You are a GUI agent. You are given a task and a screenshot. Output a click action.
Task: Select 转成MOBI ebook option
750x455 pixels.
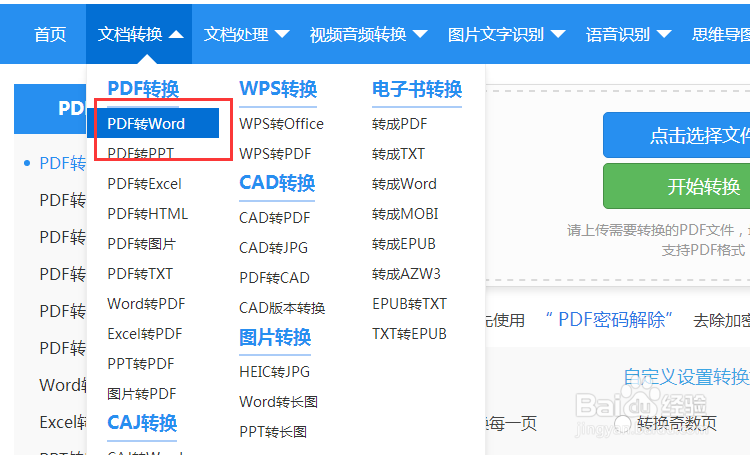[x=405, y=214]
